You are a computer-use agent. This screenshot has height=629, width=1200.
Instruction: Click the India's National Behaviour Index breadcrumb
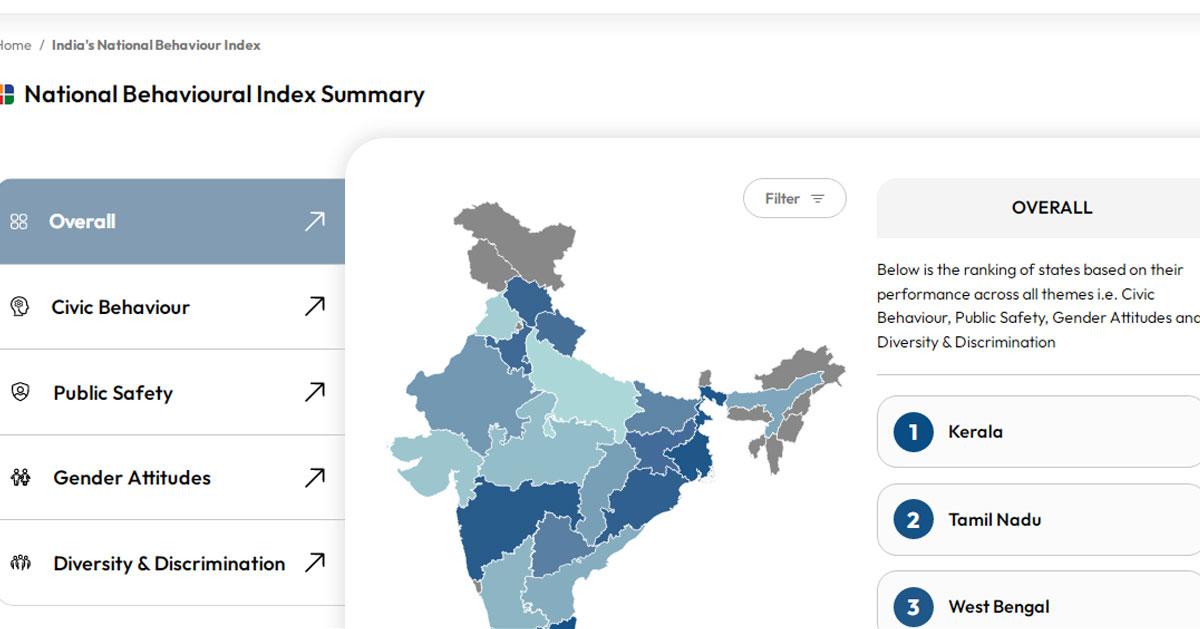tap(156, 45)
